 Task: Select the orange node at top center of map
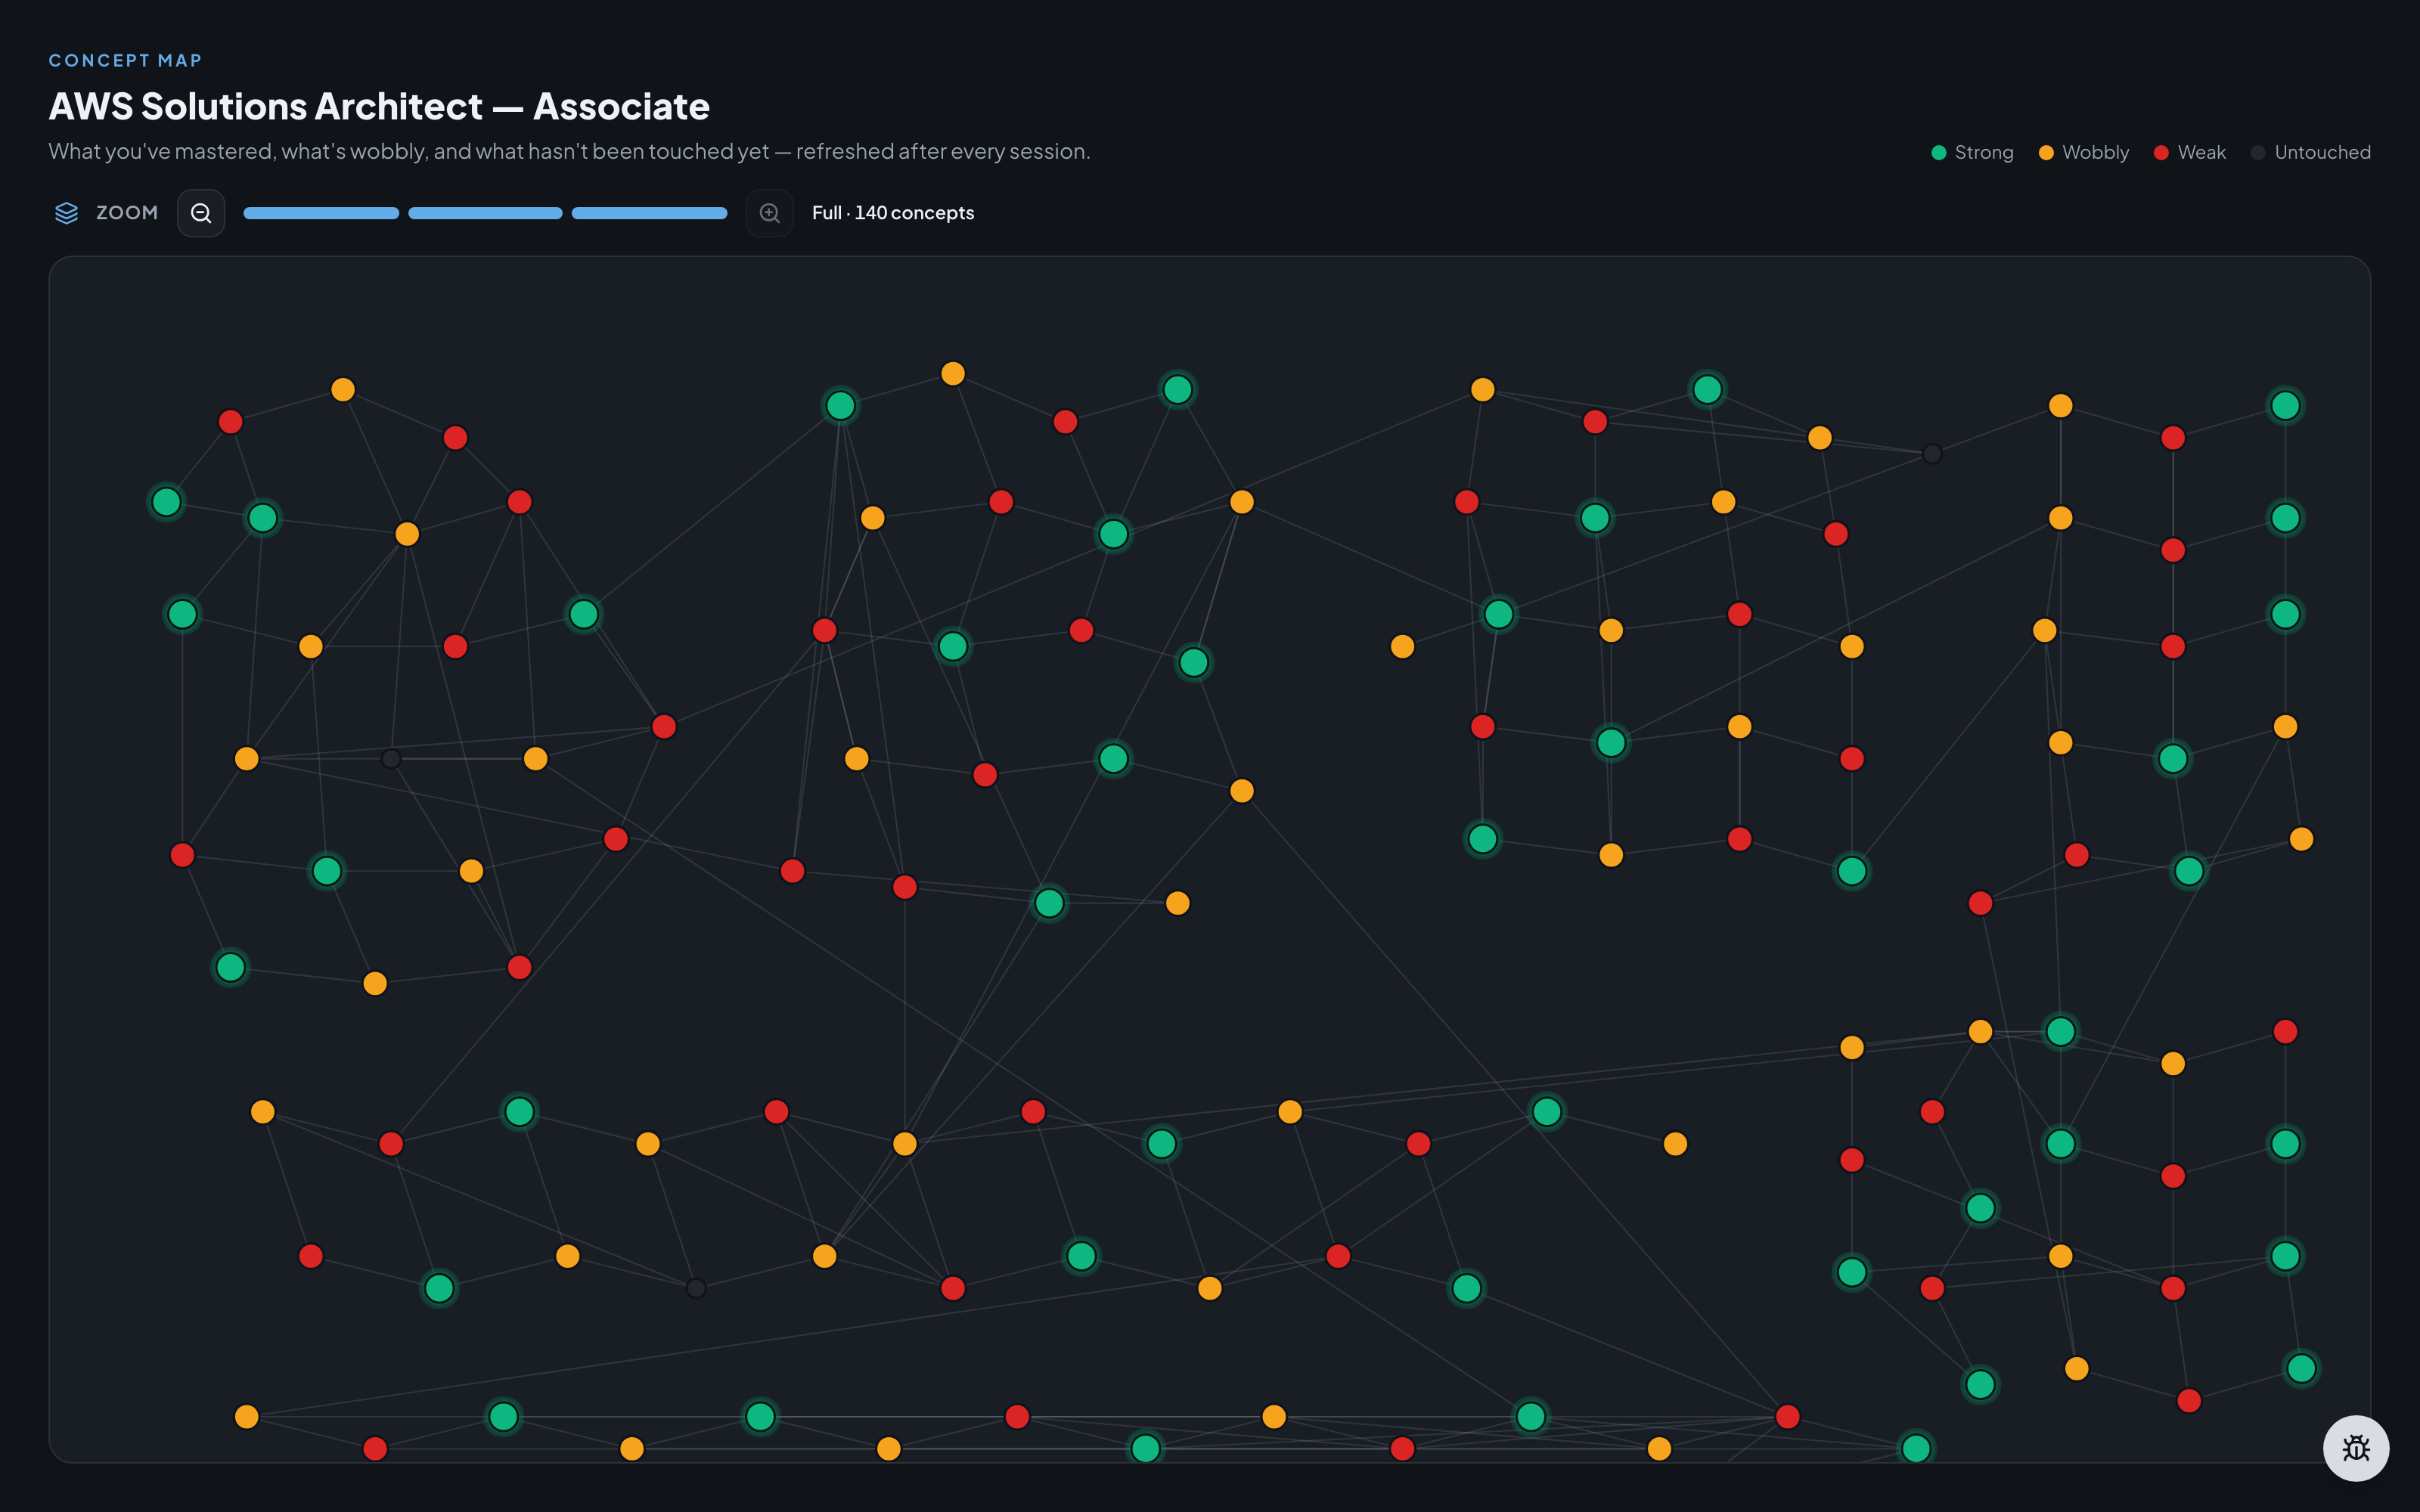coord(952,373)
